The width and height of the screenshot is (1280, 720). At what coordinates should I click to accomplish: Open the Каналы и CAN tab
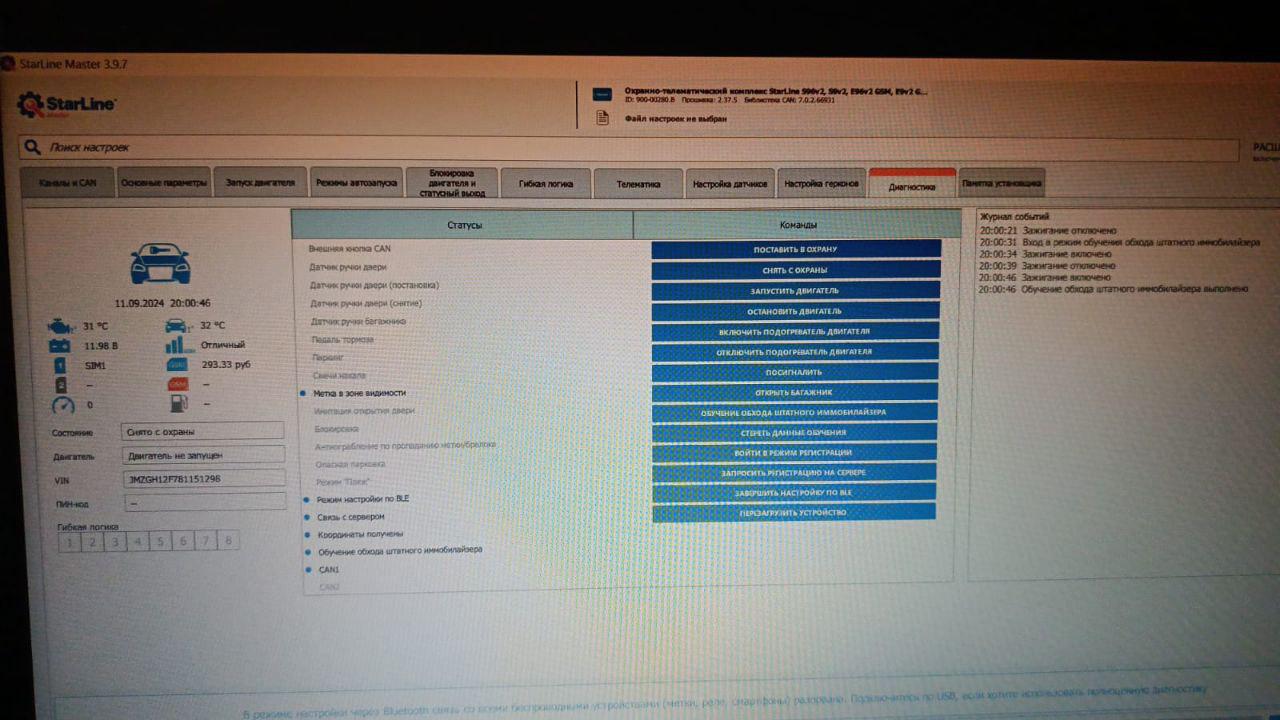pyautogui.click(x=68, y=183)
